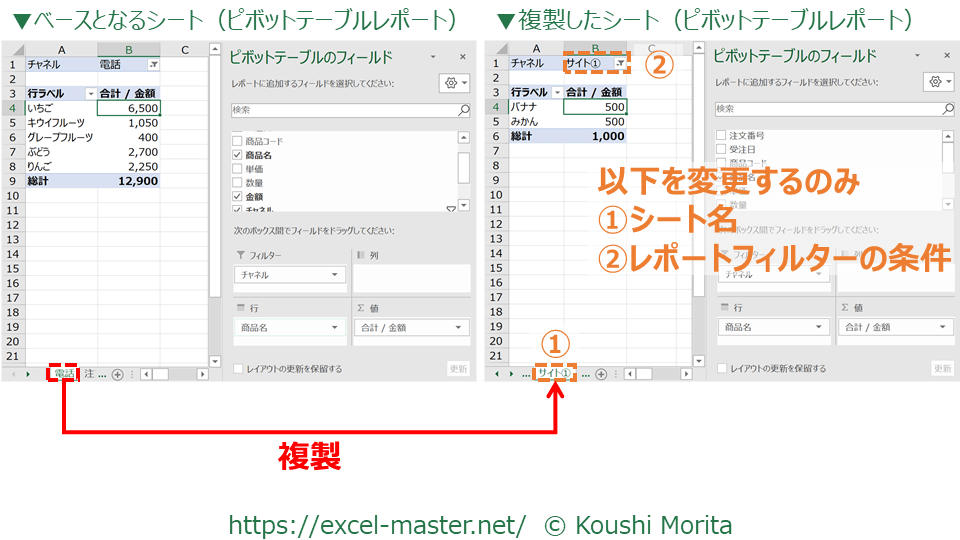
Task: Open task pane options arrow in left field pane
Action: 433,58
